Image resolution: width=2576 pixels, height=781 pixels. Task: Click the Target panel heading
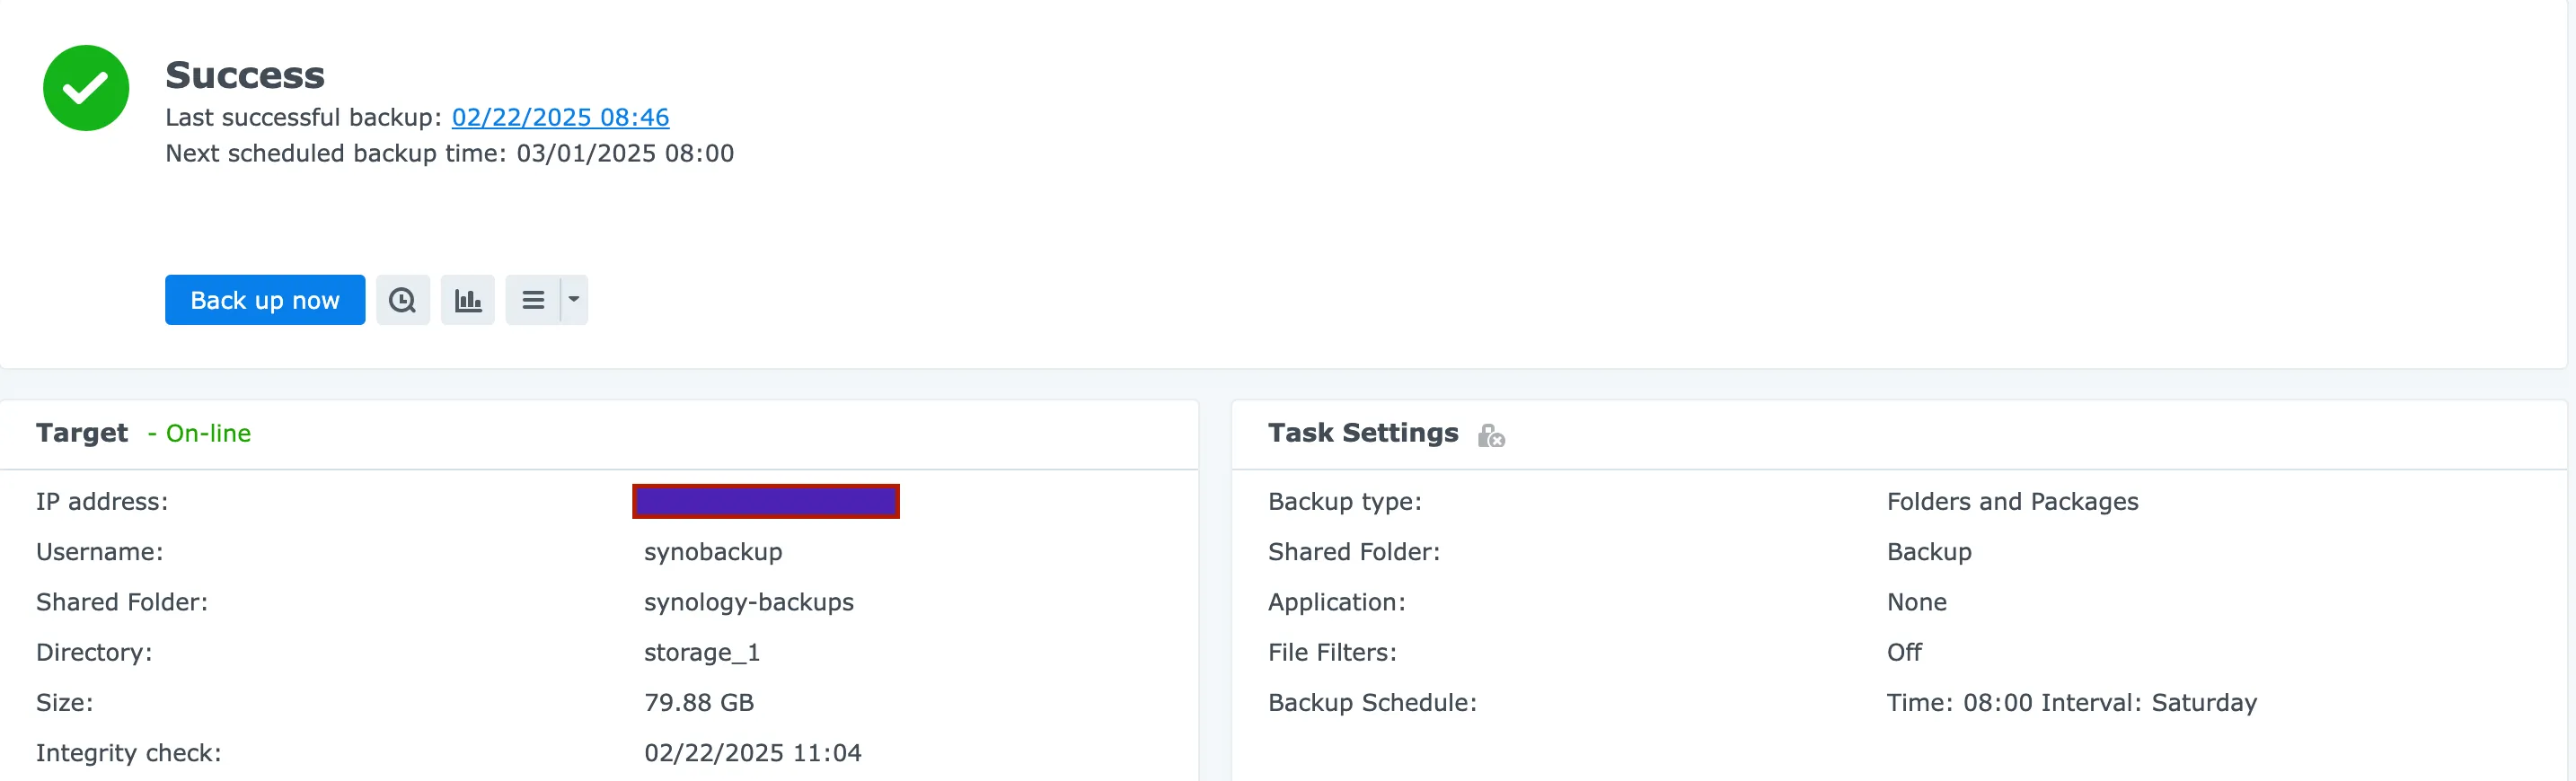82,433
